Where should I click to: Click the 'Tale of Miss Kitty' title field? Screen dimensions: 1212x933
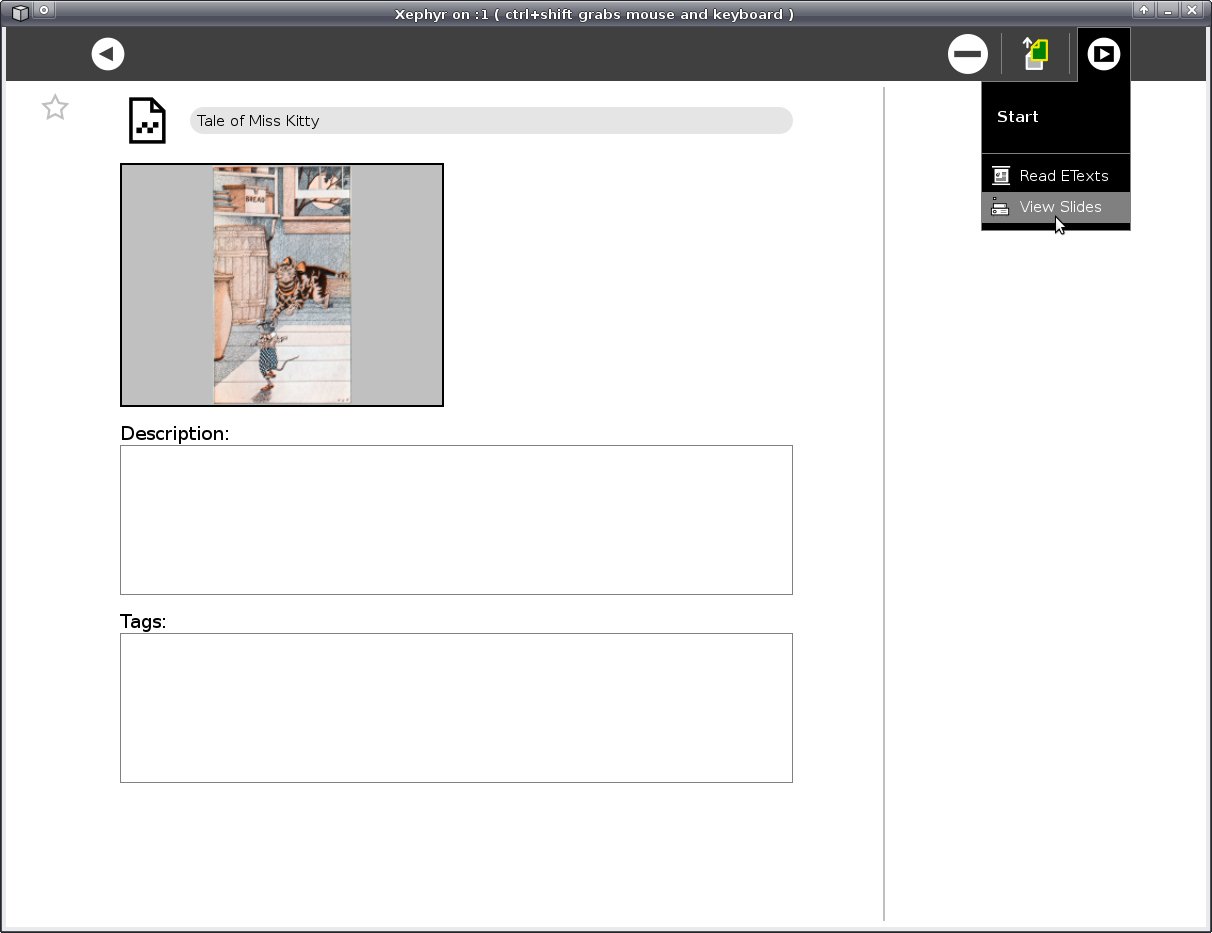[490, 121]
